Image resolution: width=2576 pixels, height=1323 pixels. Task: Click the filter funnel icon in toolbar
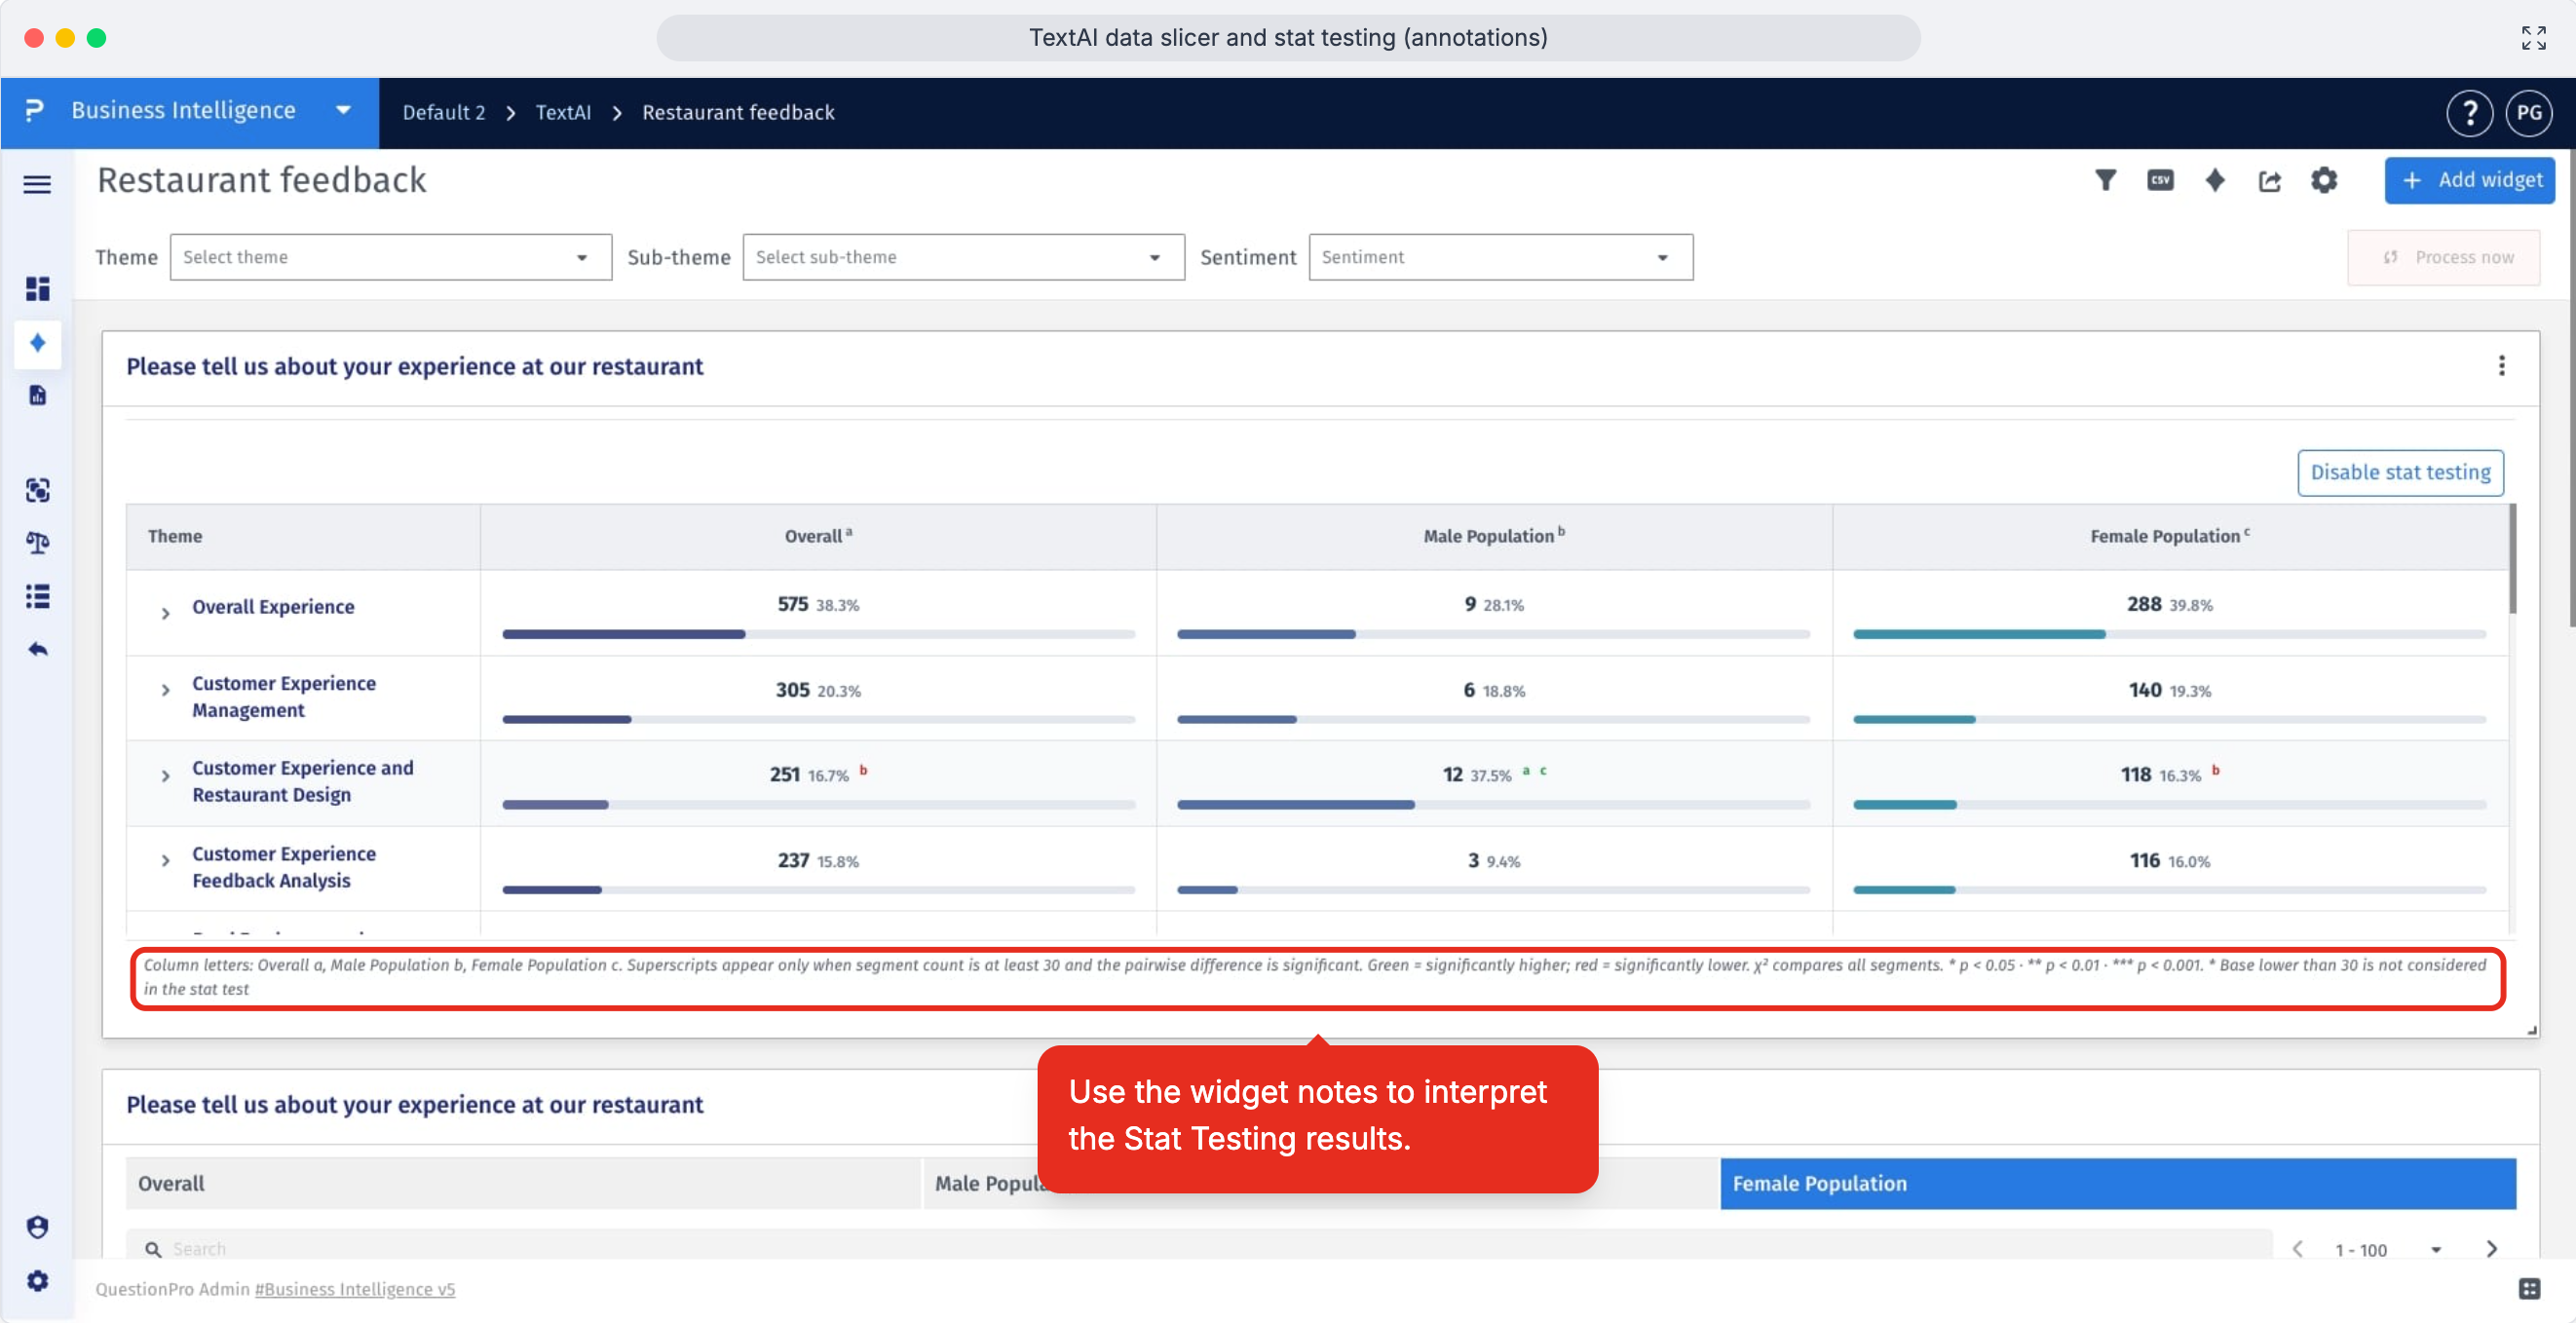(x=2105, y=180)
